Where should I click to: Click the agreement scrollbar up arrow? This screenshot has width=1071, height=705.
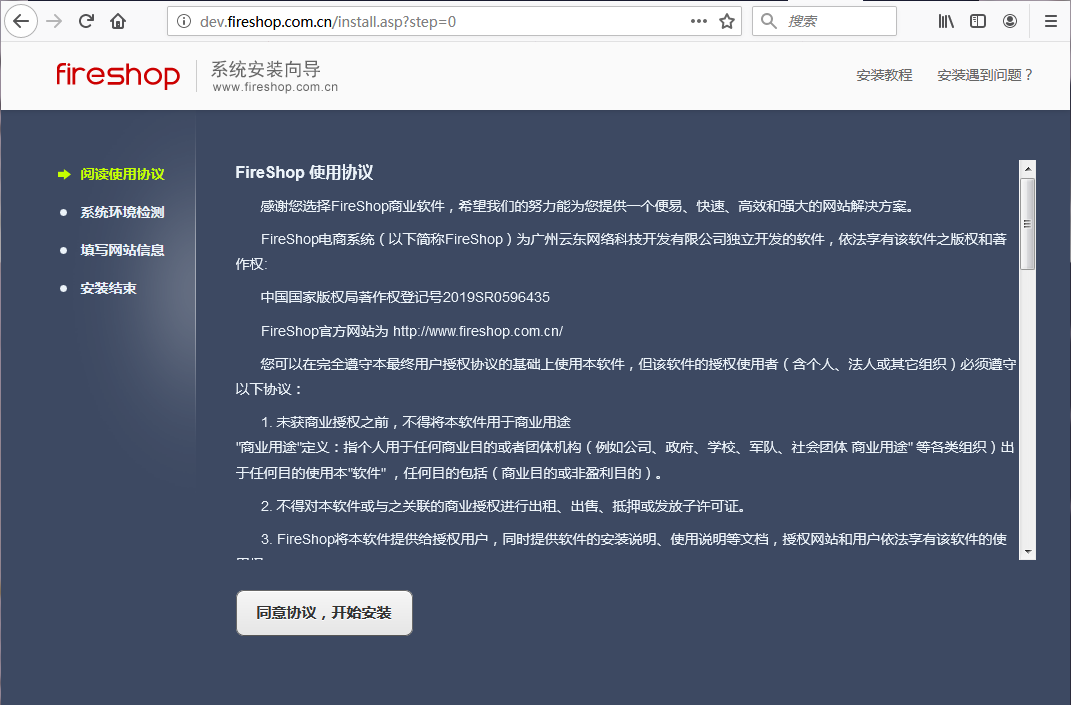(x=1027, y=168)
